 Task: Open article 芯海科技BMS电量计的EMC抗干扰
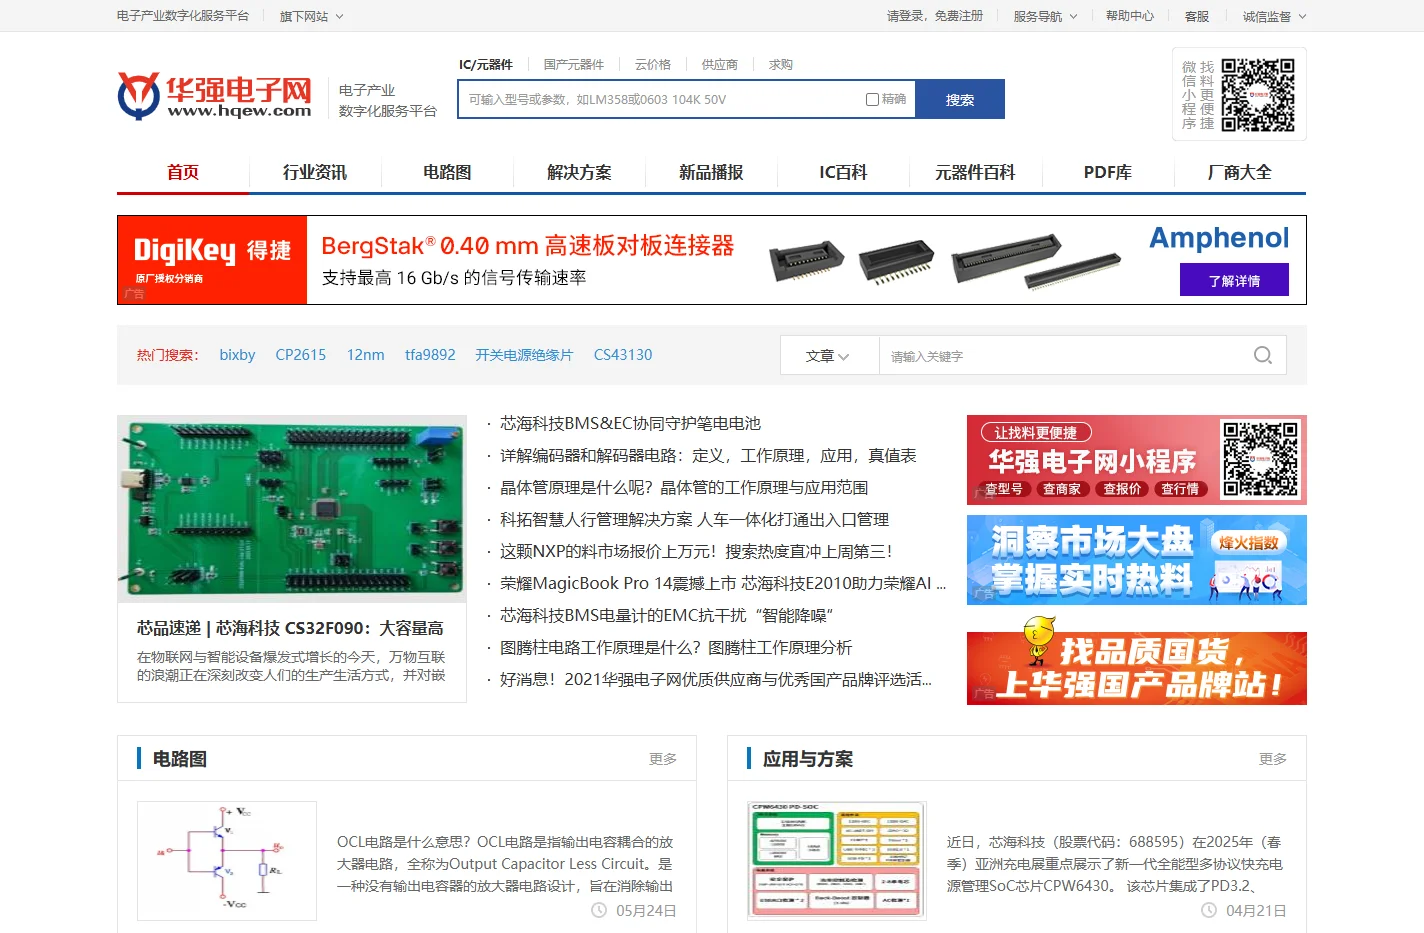[666, 616]
